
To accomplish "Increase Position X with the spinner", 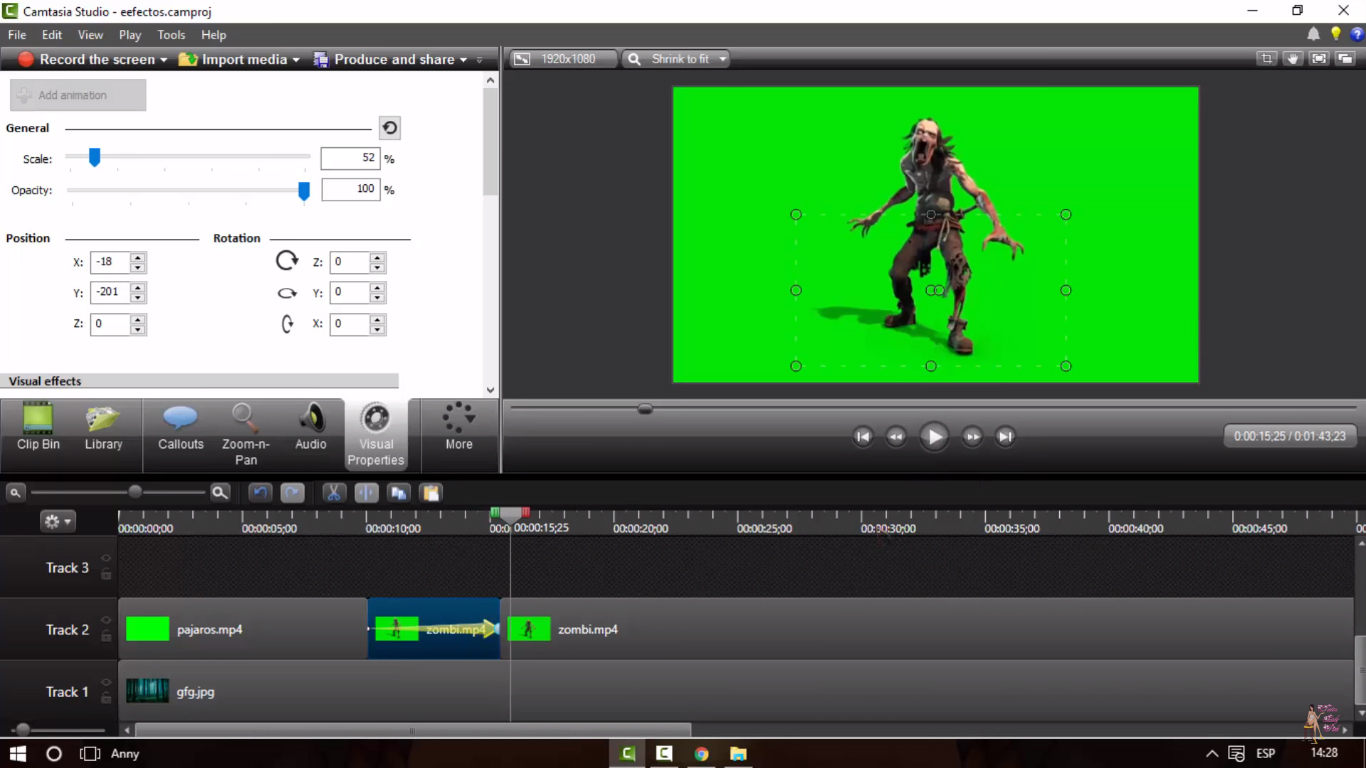I will click(138, 257).
